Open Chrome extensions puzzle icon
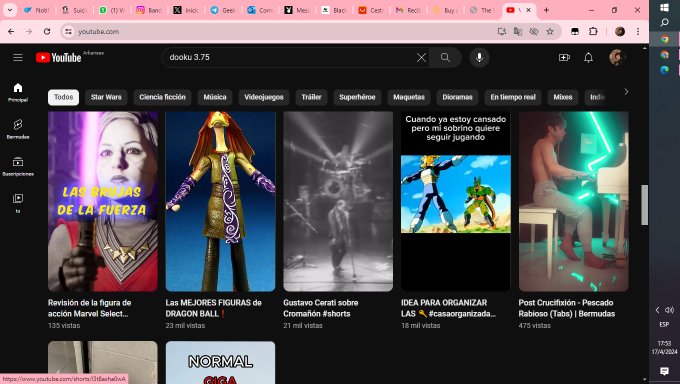This screenshot has width=680, height=384. [x=593, y=31]
